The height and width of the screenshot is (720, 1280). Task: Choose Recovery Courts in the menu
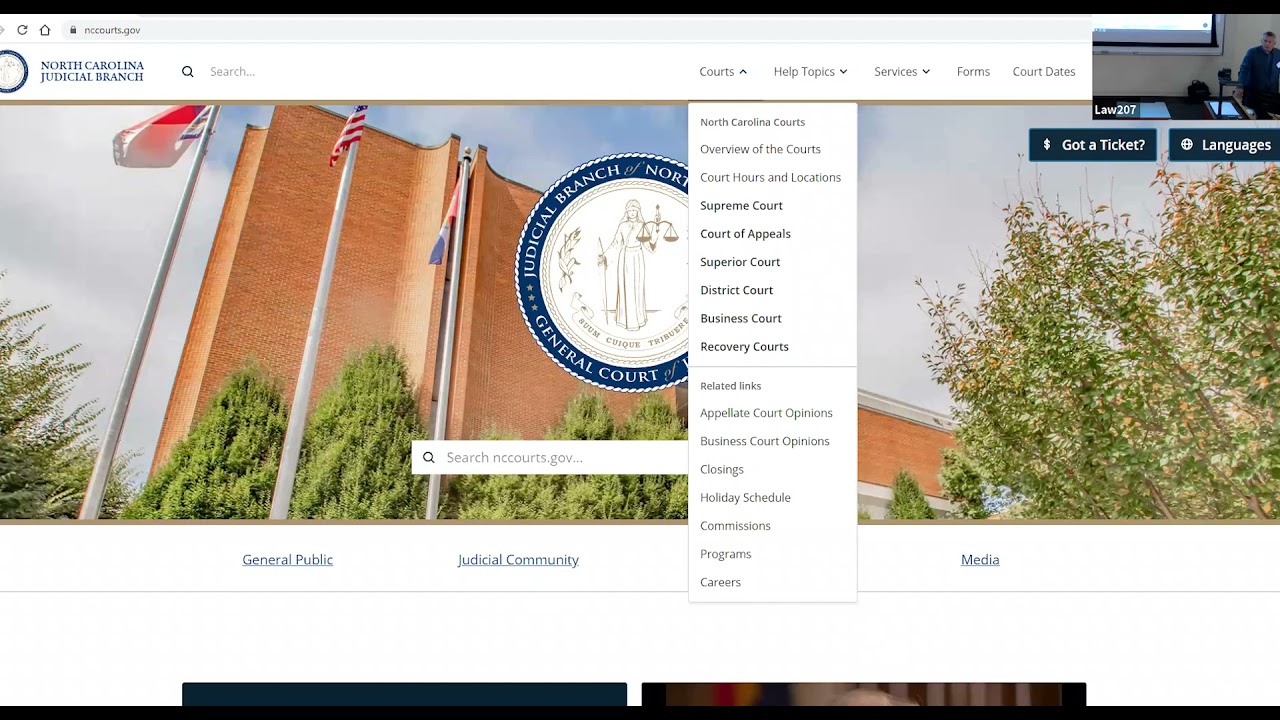pyautogui.click(x=744, y=347)
